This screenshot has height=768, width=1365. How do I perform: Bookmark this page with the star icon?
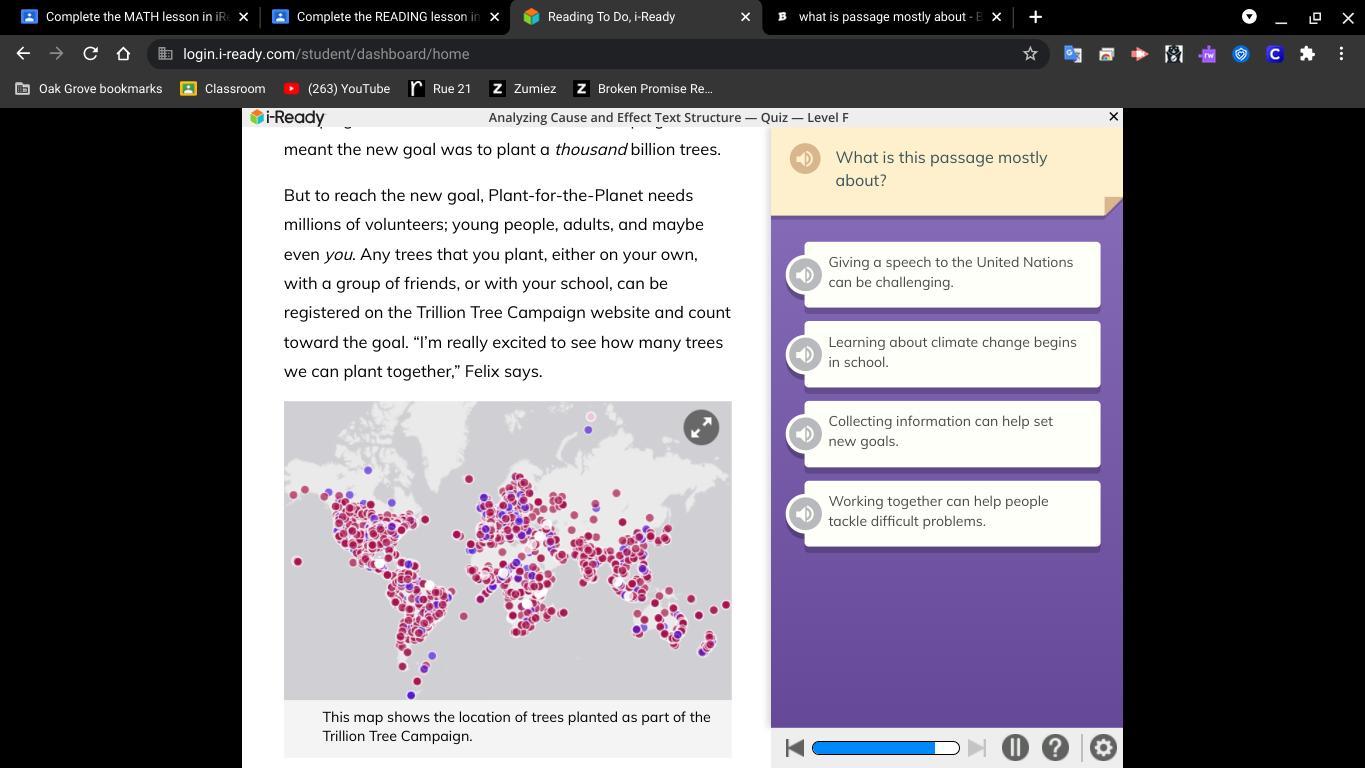tap(1030, 54)
